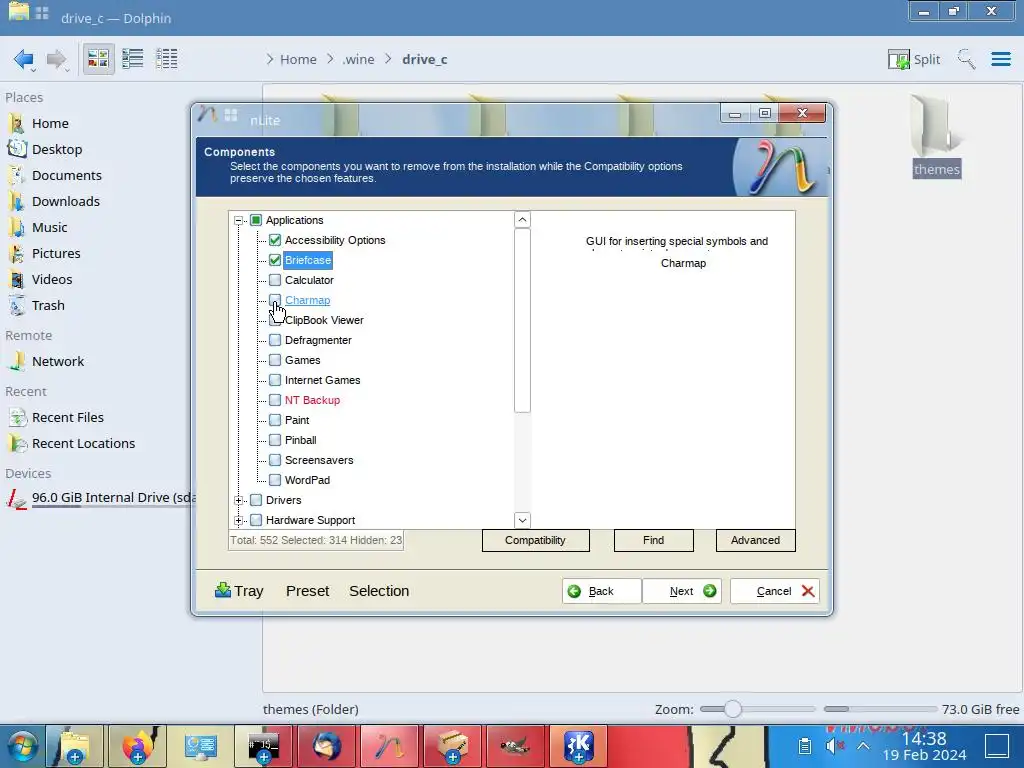Click show desktop button at taskbar end
This screenshot has width=1024, height=768.
click(997, 746)
